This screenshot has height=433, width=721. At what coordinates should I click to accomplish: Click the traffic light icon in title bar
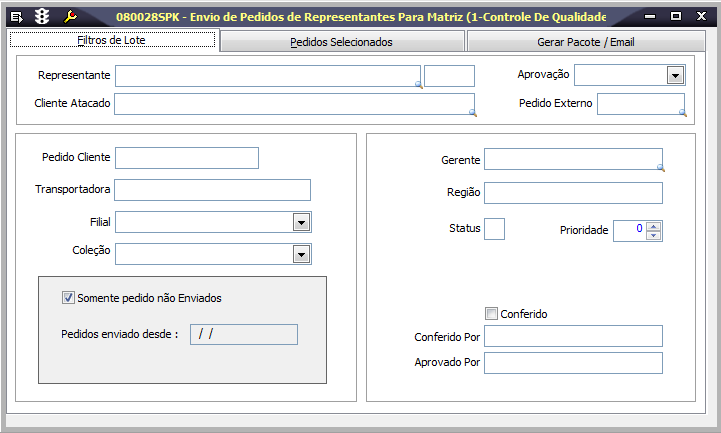coord(42,17)
